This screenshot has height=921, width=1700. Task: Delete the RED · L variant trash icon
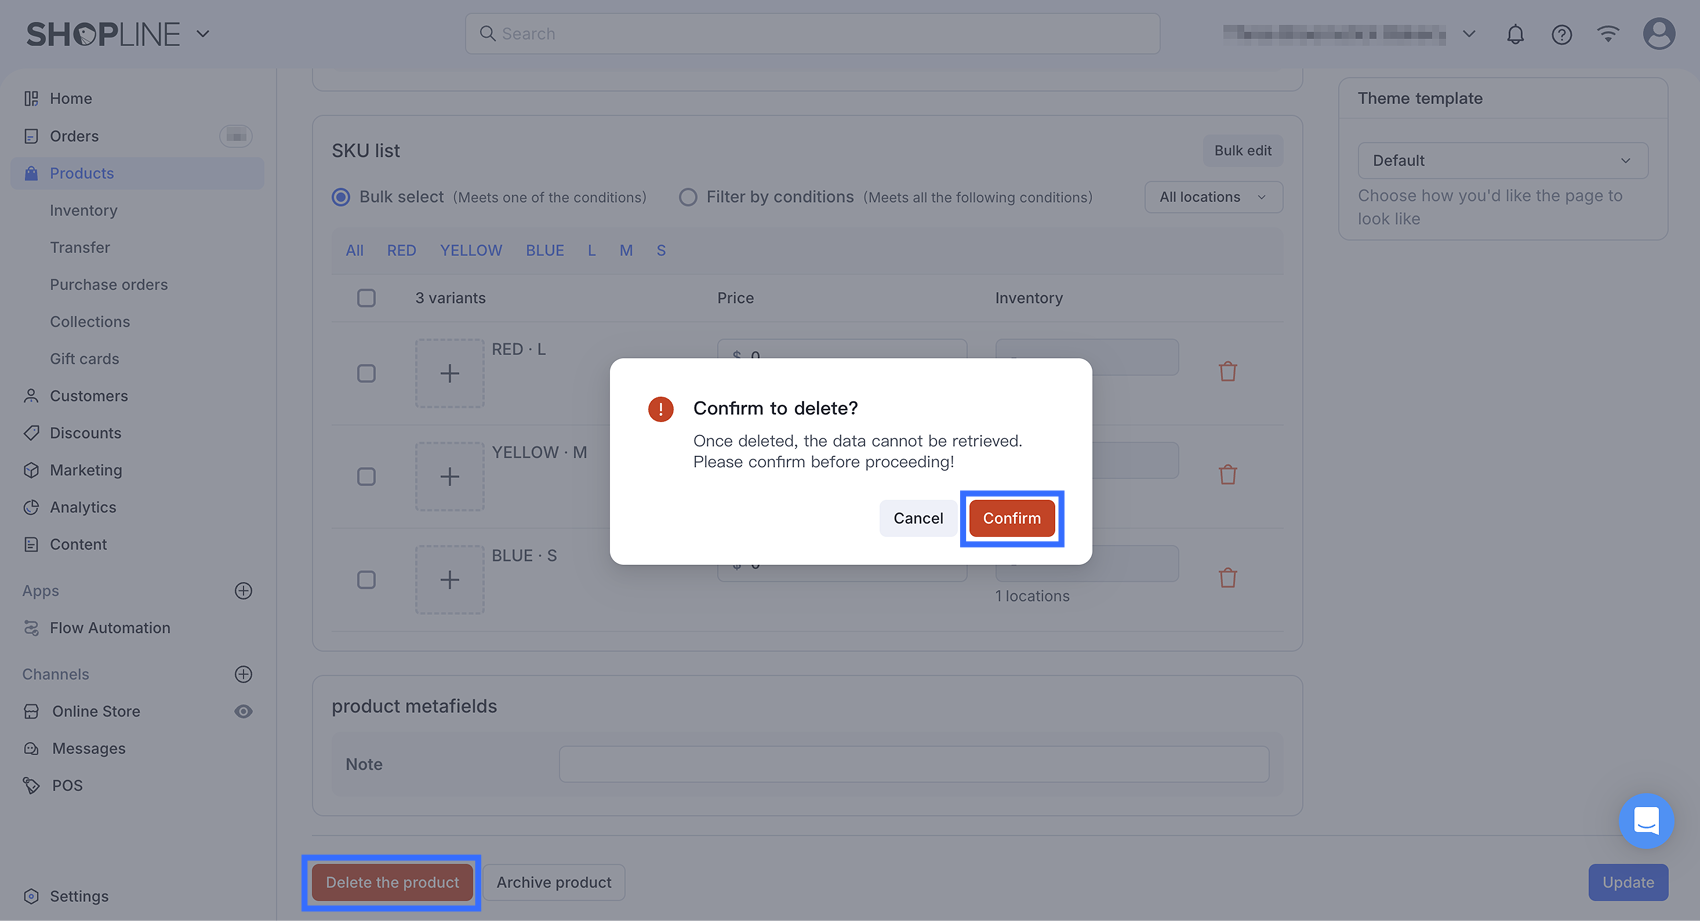1227,372
